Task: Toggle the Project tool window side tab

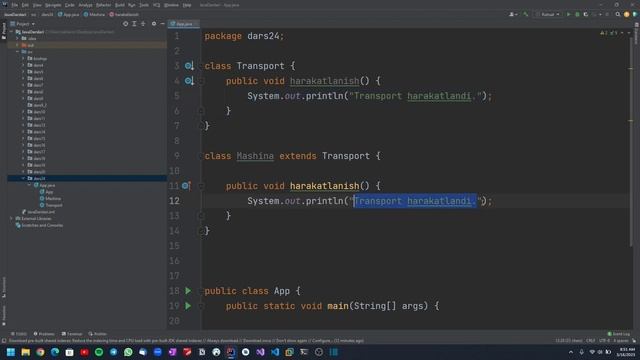Action: (x=4, y=31)
